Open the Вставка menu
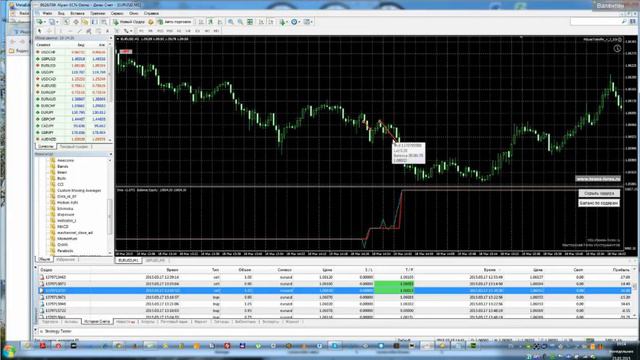 click(x=78, y=13)
